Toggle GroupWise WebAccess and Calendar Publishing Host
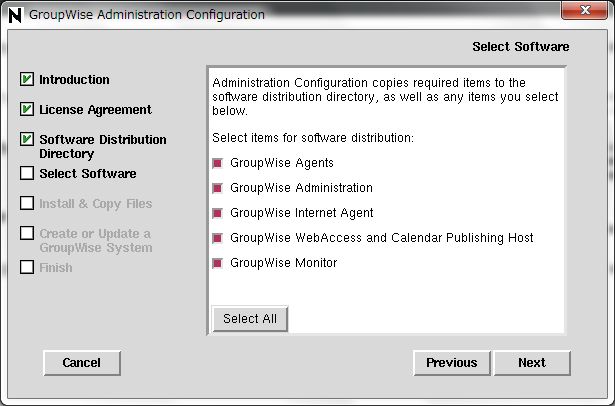Viewport: 615px width, 406px height. 218,238
